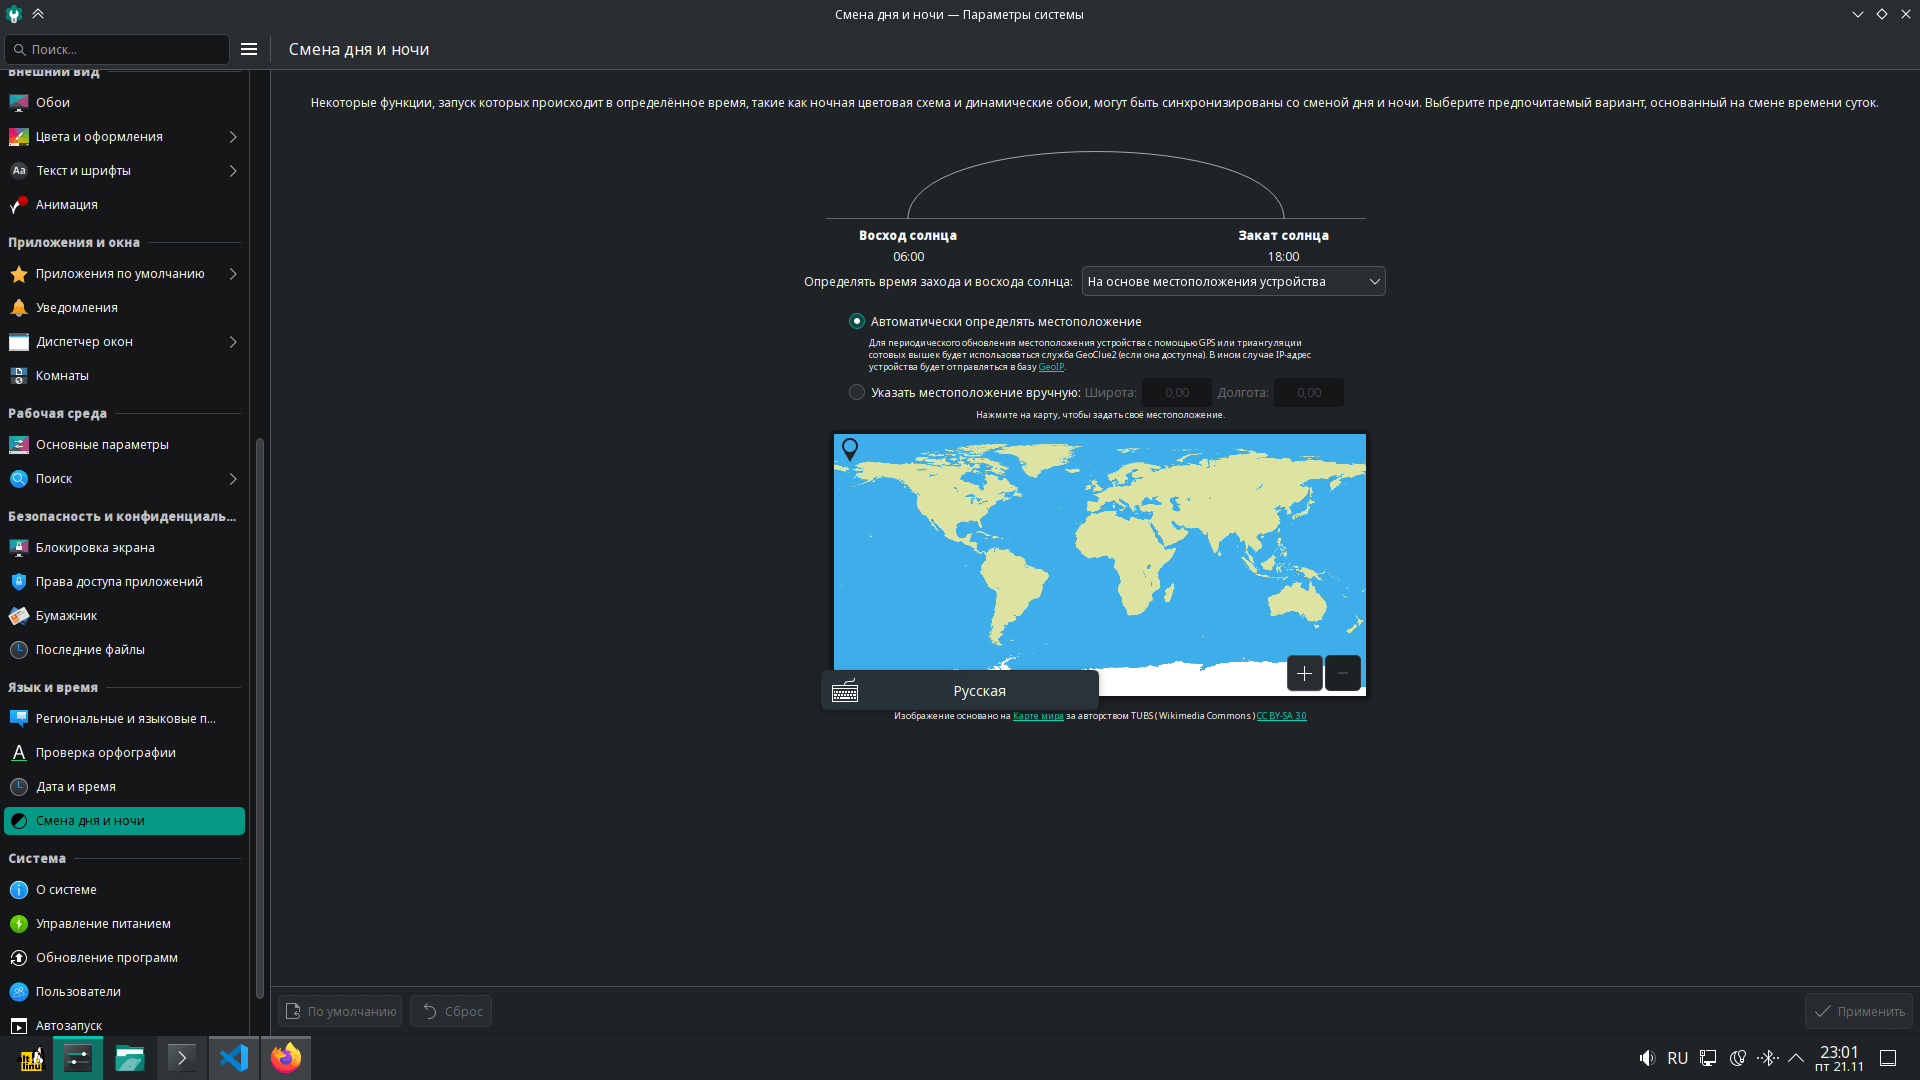Click the Bluetooth tray icon
Viewport: 1920px width, 1080px height.
coord(1767,1058)
